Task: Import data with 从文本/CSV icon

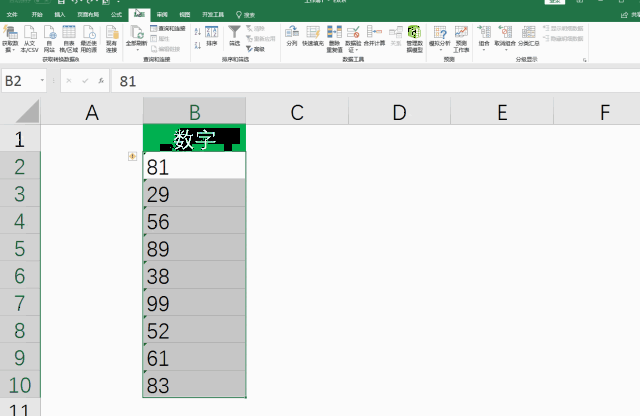Action: [x=29, y=33]
